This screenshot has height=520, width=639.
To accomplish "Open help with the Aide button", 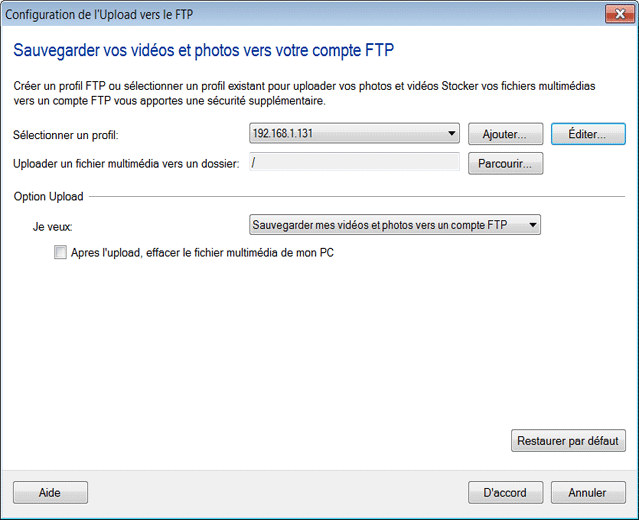I will click(50, 492).
